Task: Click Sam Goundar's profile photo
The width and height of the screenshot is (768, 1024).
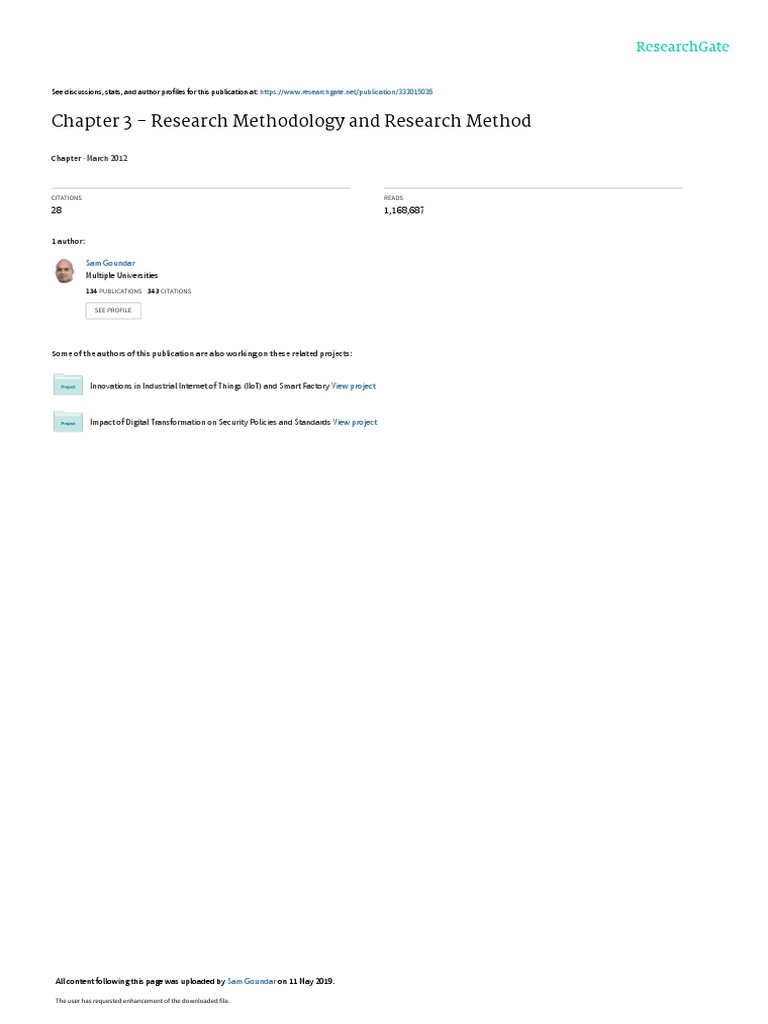Action: (65, 270)
